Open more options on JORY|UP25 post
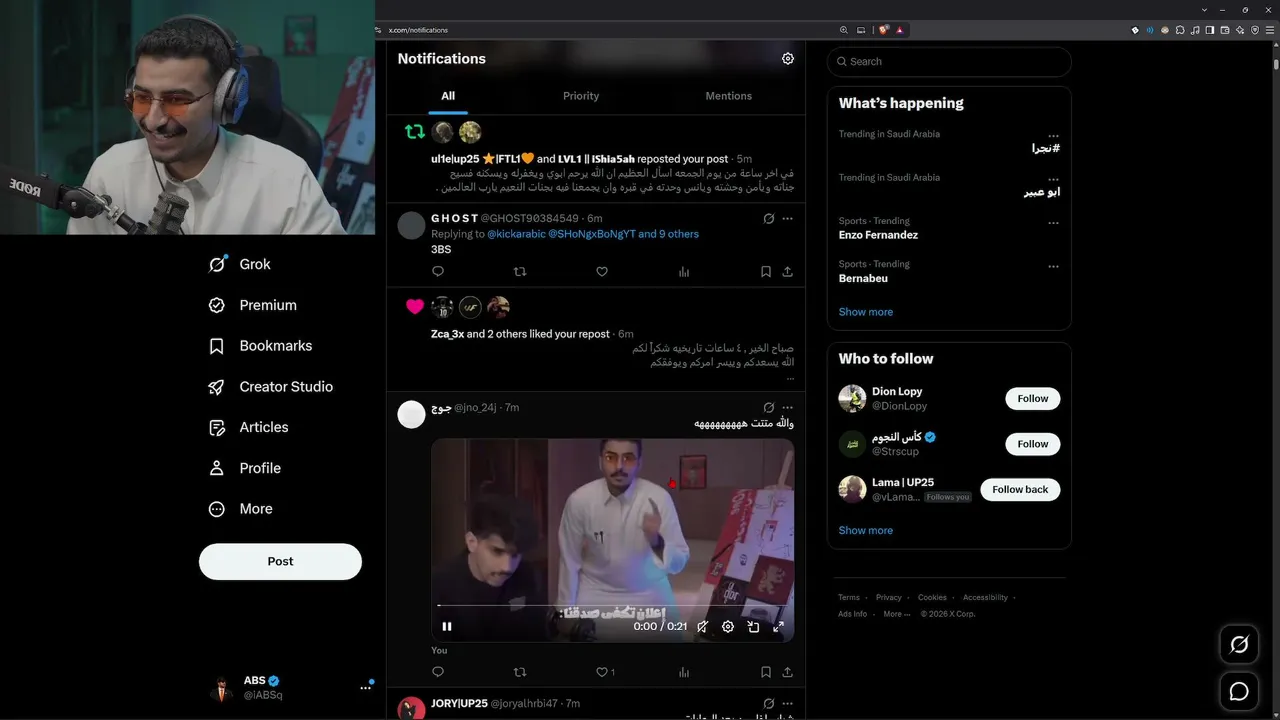The height and width of the screenshot is (720, 1280). click(788, 704)
